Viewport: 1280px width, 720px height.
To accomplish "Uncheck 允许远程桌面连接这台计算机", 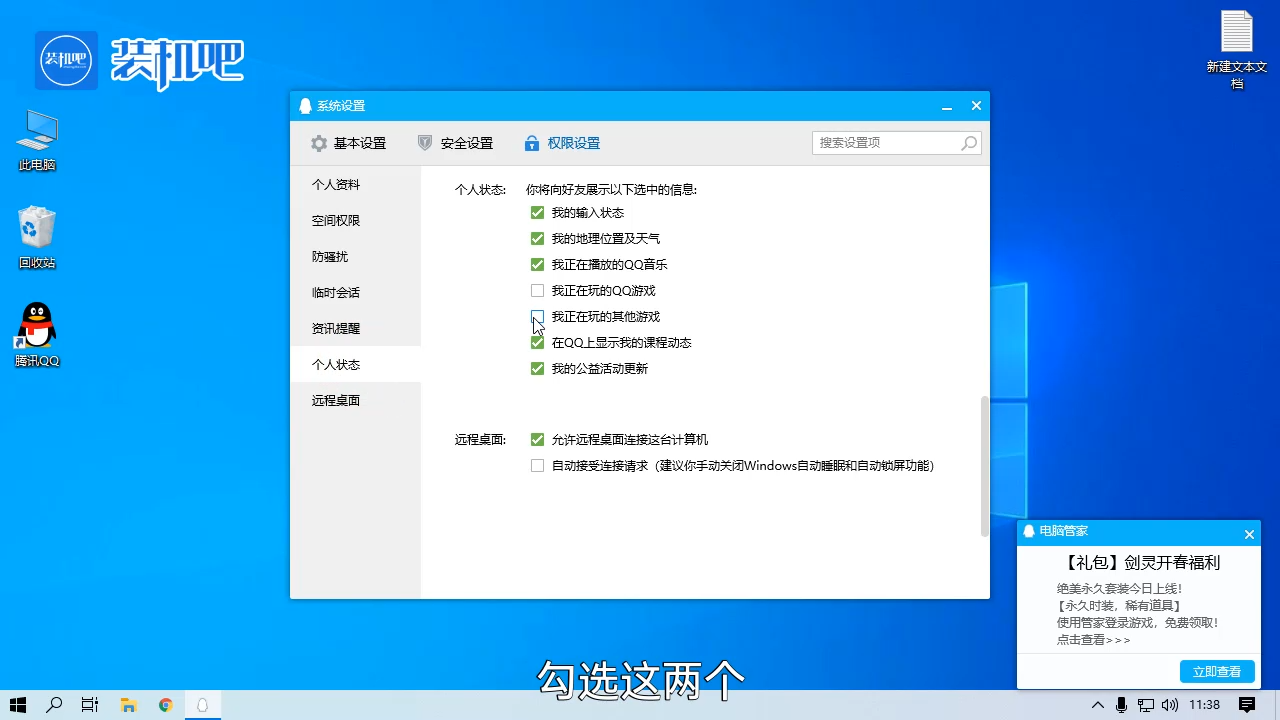I will [x=537, y=439].
